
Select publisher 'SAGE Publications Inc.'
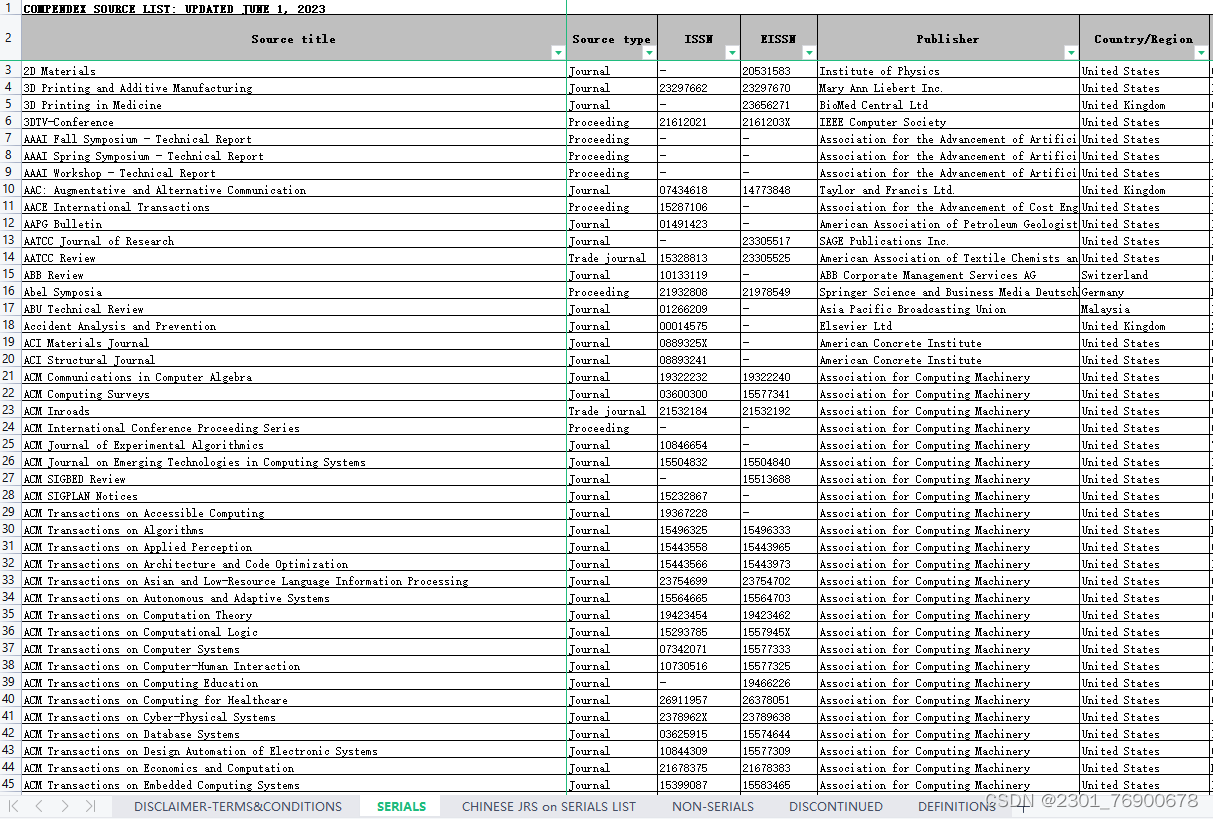[x=948, y=241]
